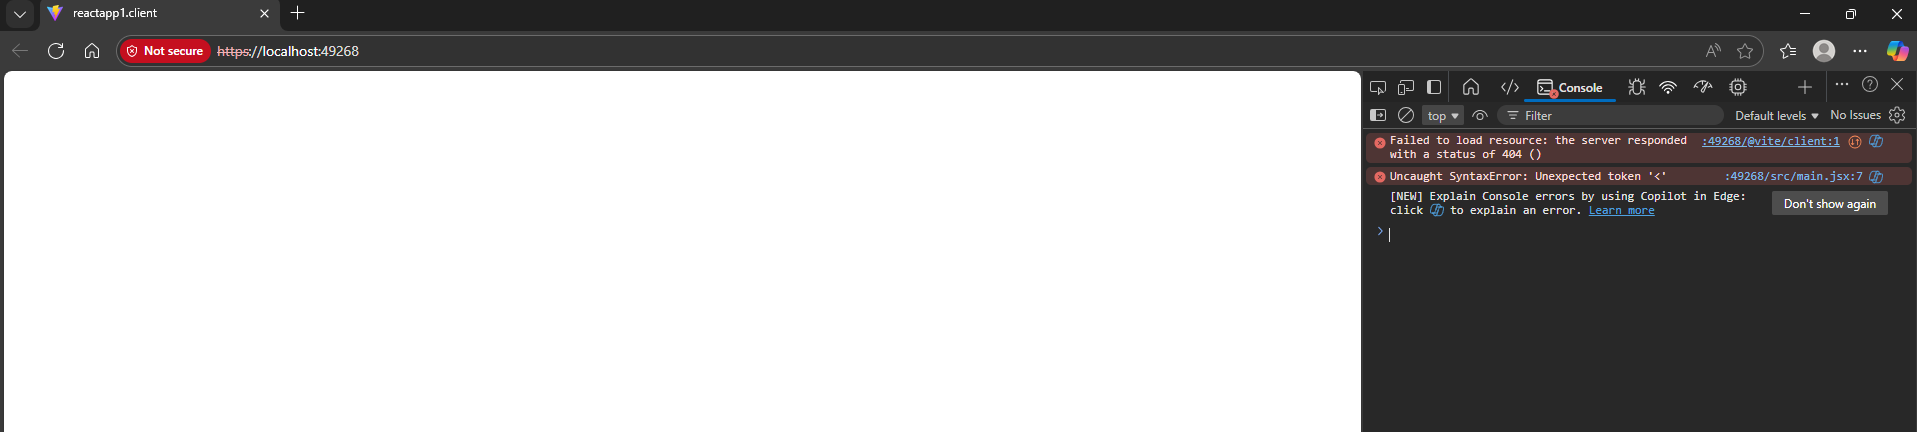
Task: Clear console with the circle-slash icon
Action: pos(1406,115)
